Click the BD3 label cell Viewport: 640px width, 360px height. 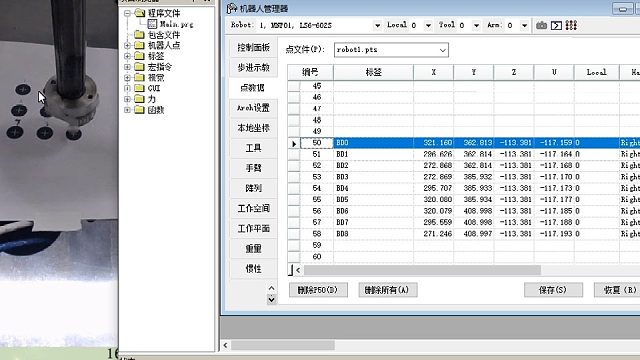click(373, 177)
